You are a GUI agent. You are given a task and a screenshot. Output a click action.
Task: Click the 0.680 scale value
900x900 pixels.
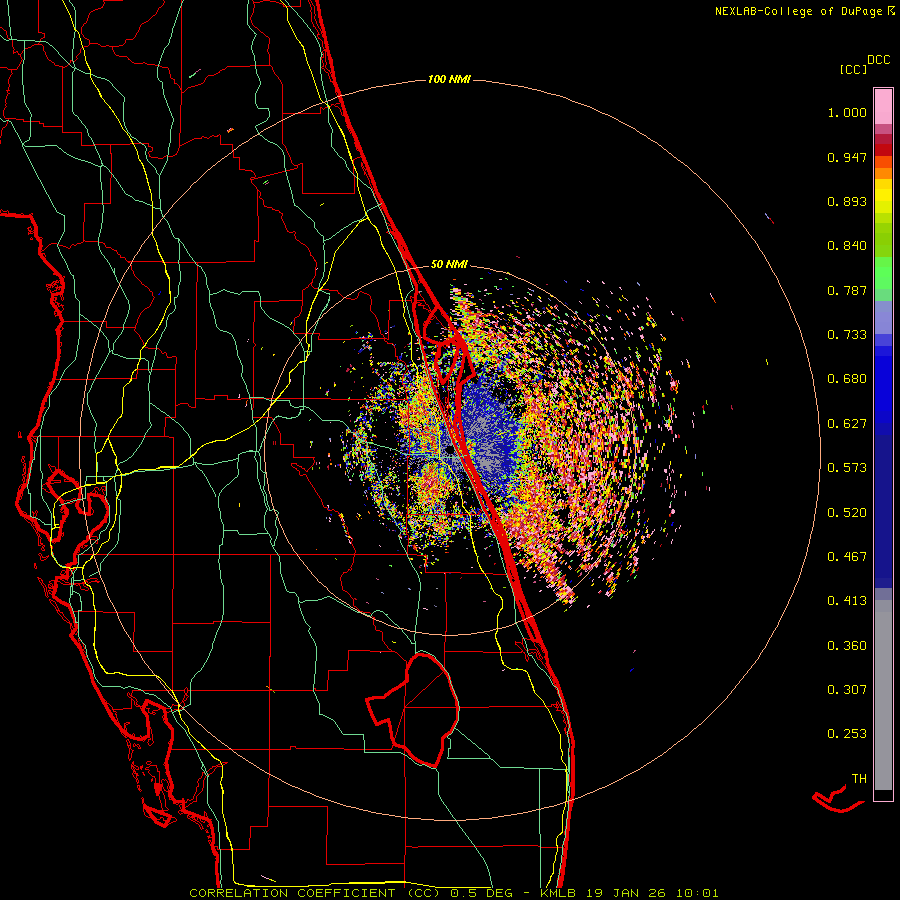coord(847,379)
